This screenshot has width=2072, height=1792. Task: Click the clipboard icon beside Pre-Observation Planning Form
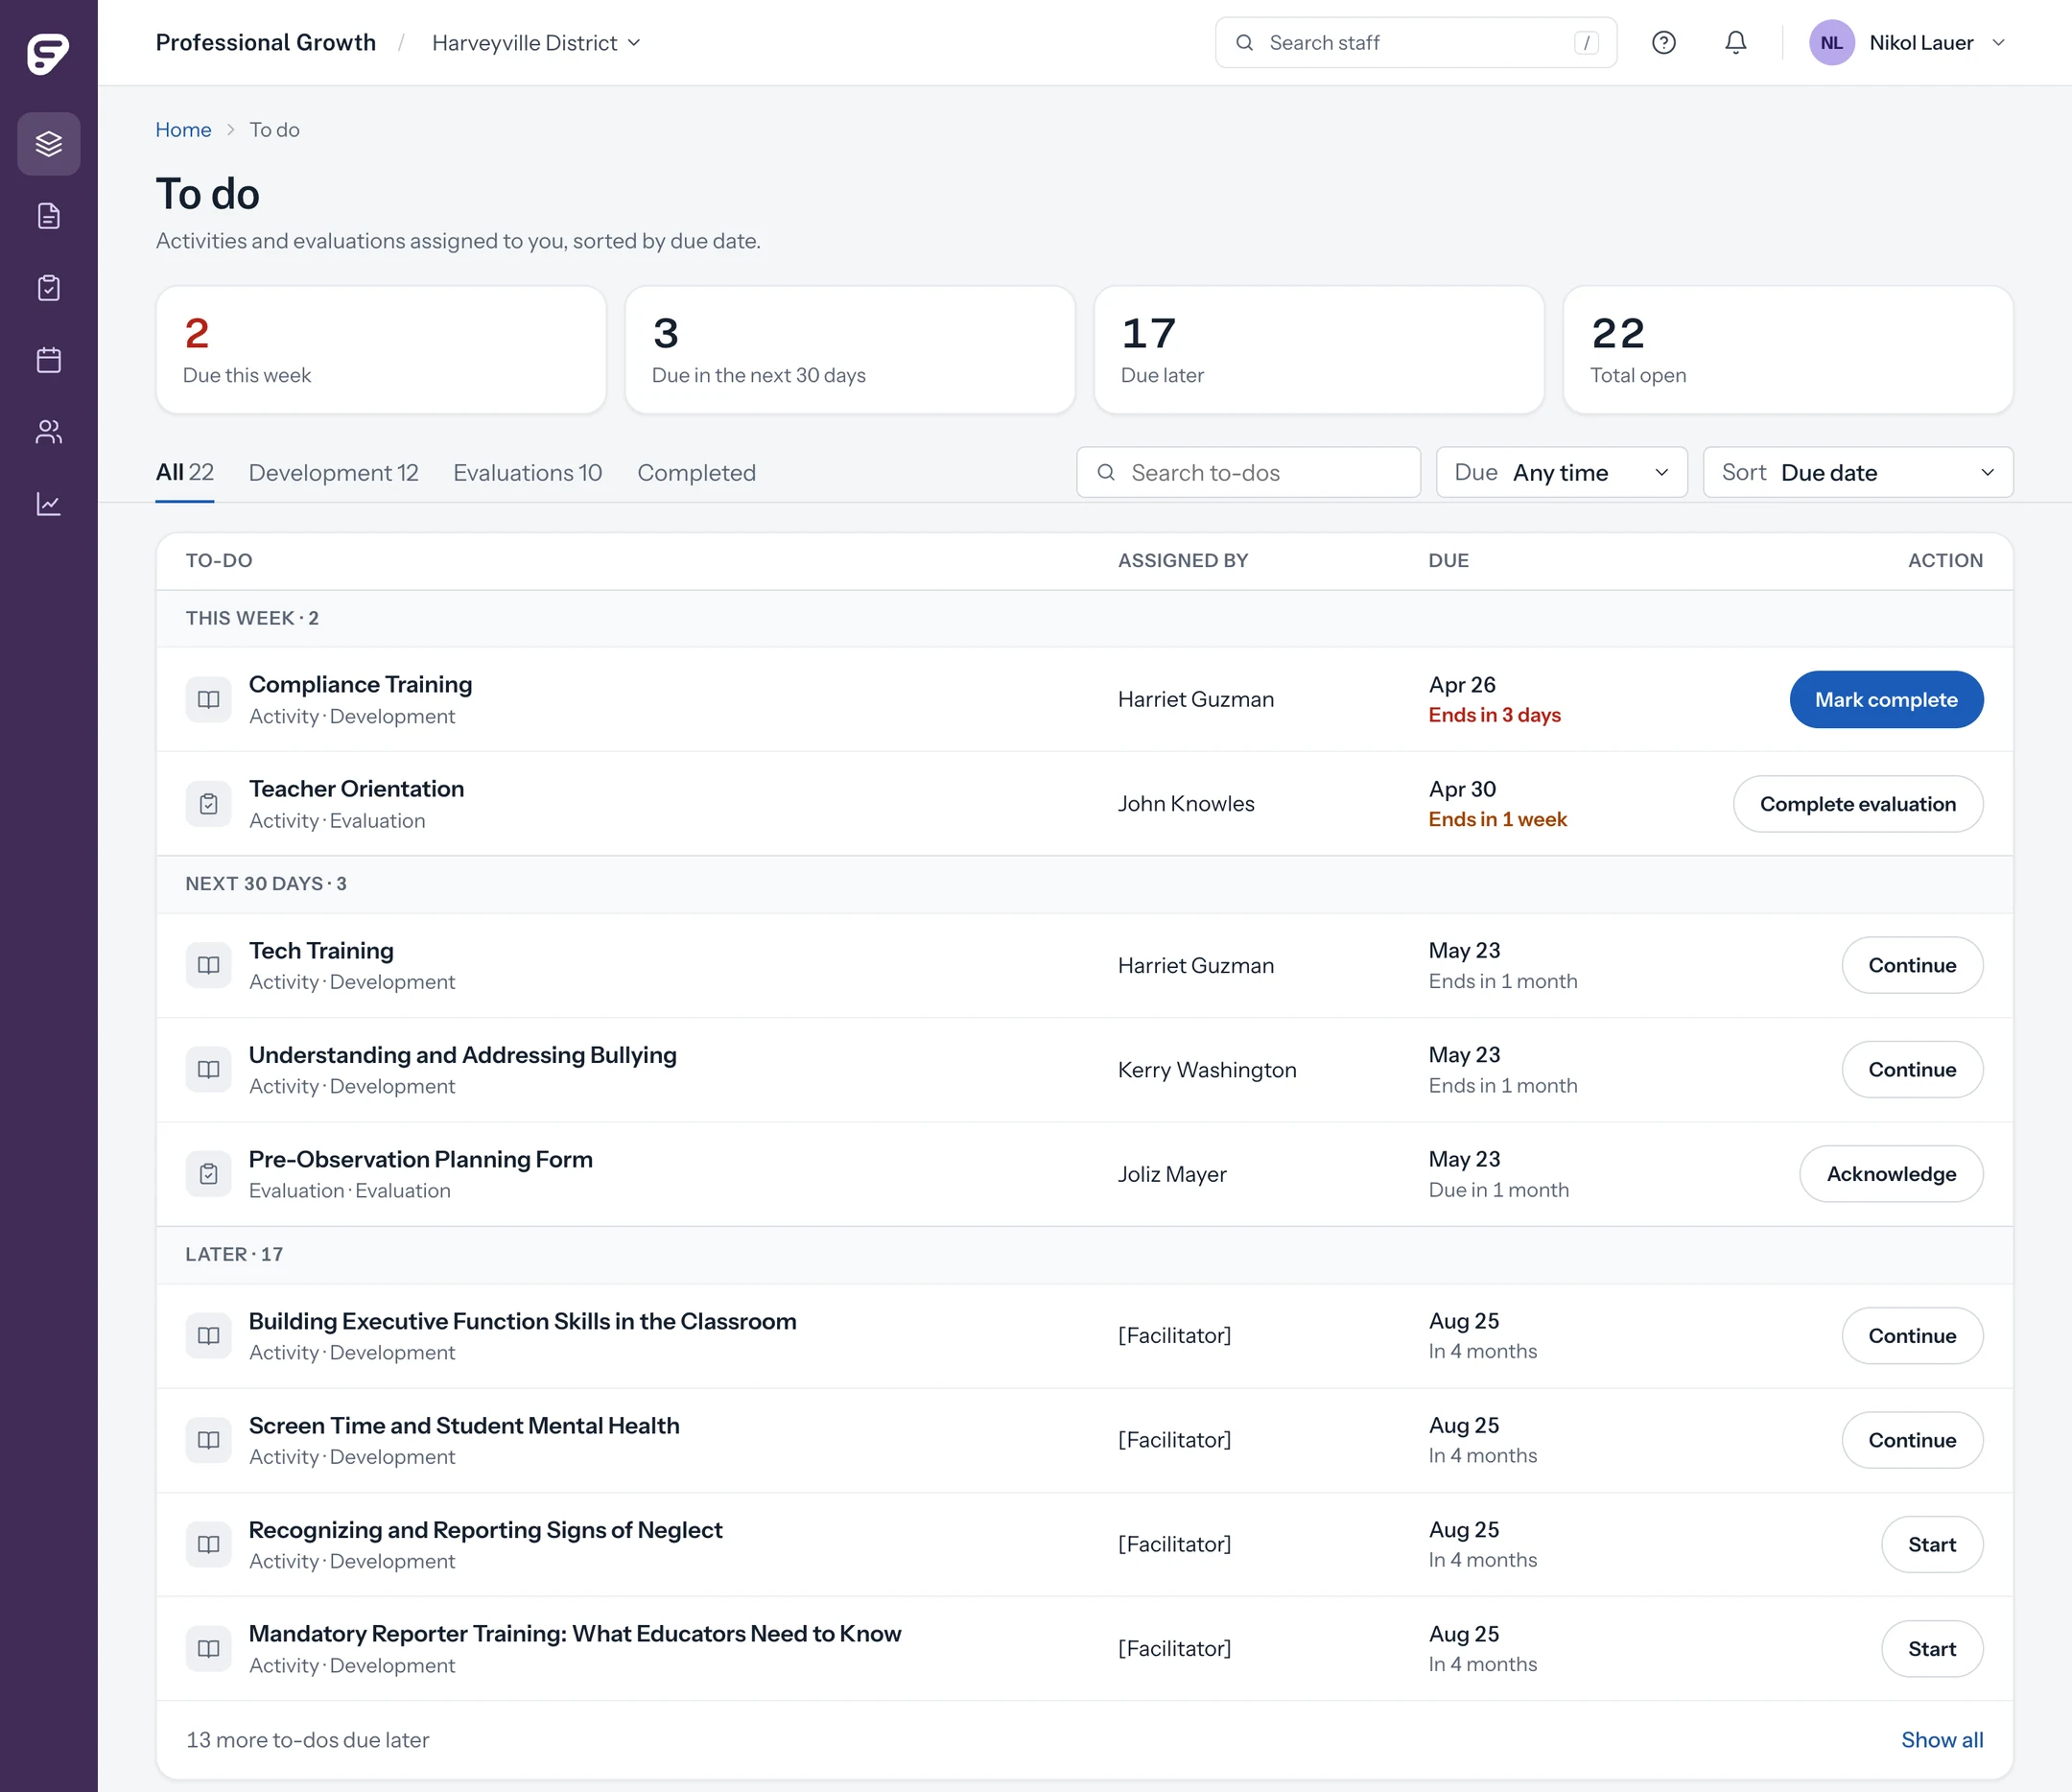(209, 1174)
